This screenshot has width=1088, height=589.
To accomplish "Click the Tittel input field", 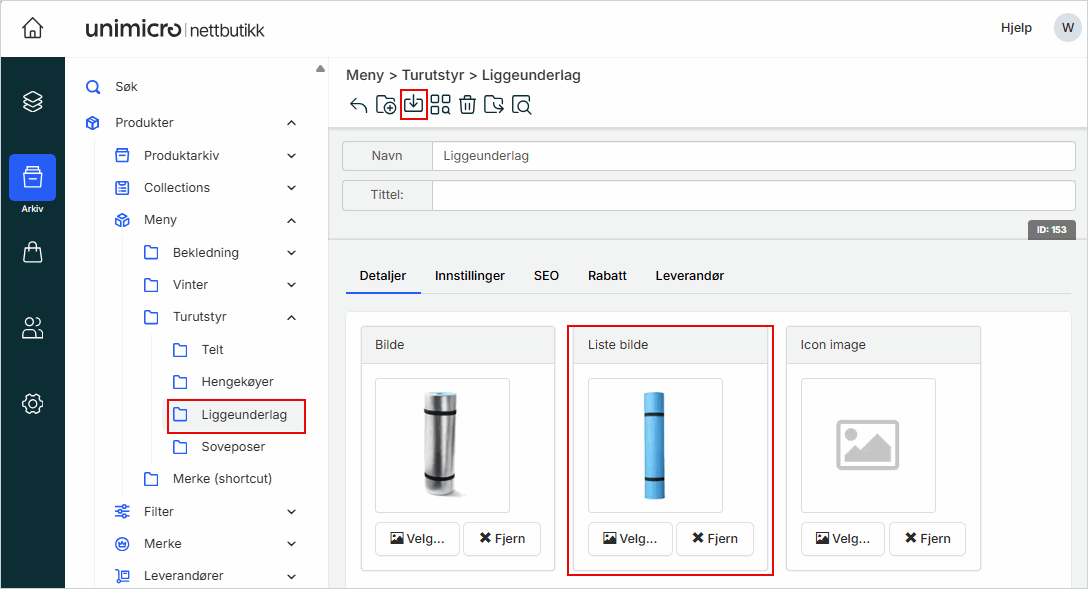I will click(x=753, y=195).
